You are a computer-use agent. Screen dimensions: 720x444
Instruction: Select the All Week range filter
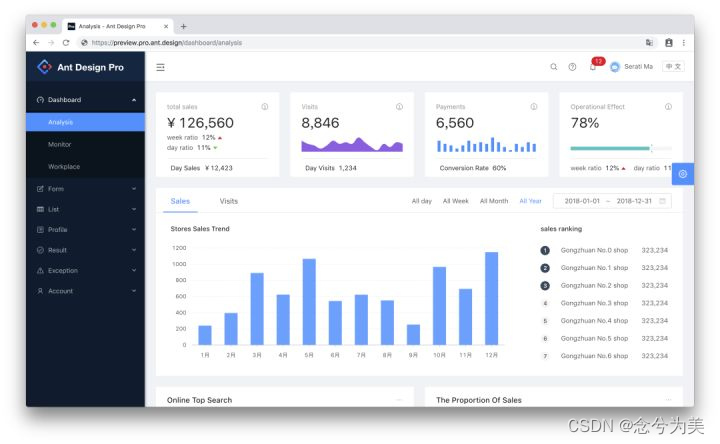(x=456, y=201)
